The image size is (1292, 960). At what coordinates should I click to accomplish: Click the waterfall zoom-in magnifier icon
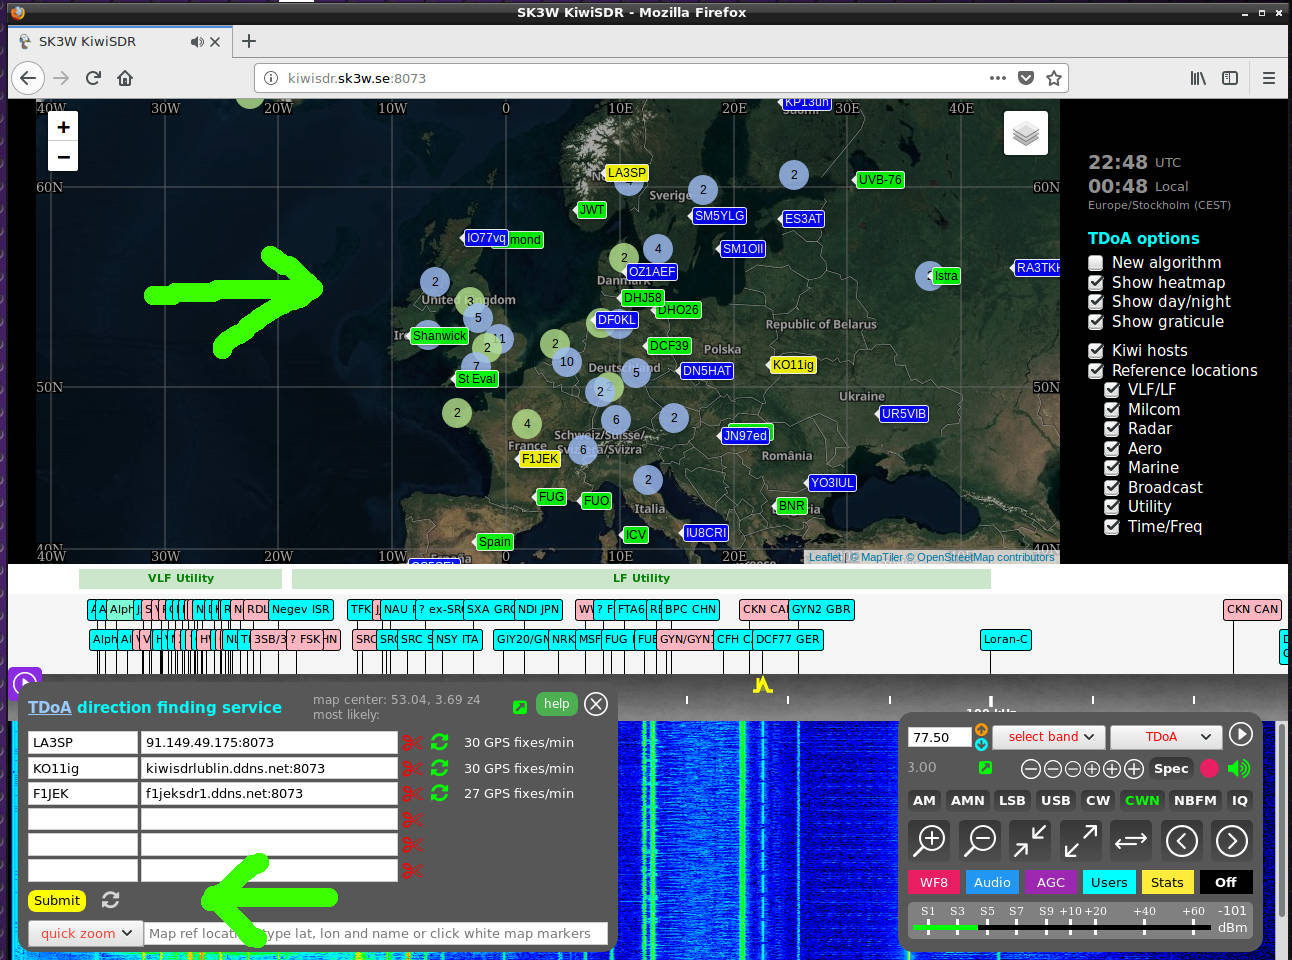click(x=930, y=841)
